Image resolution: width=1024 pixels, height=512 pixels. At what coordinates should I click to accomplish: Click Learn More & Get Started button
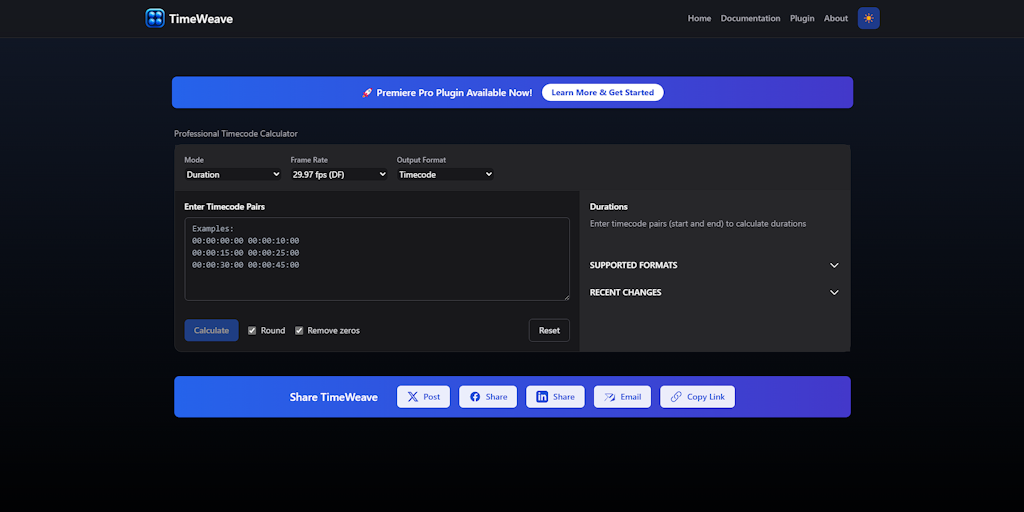coord(603,93)
